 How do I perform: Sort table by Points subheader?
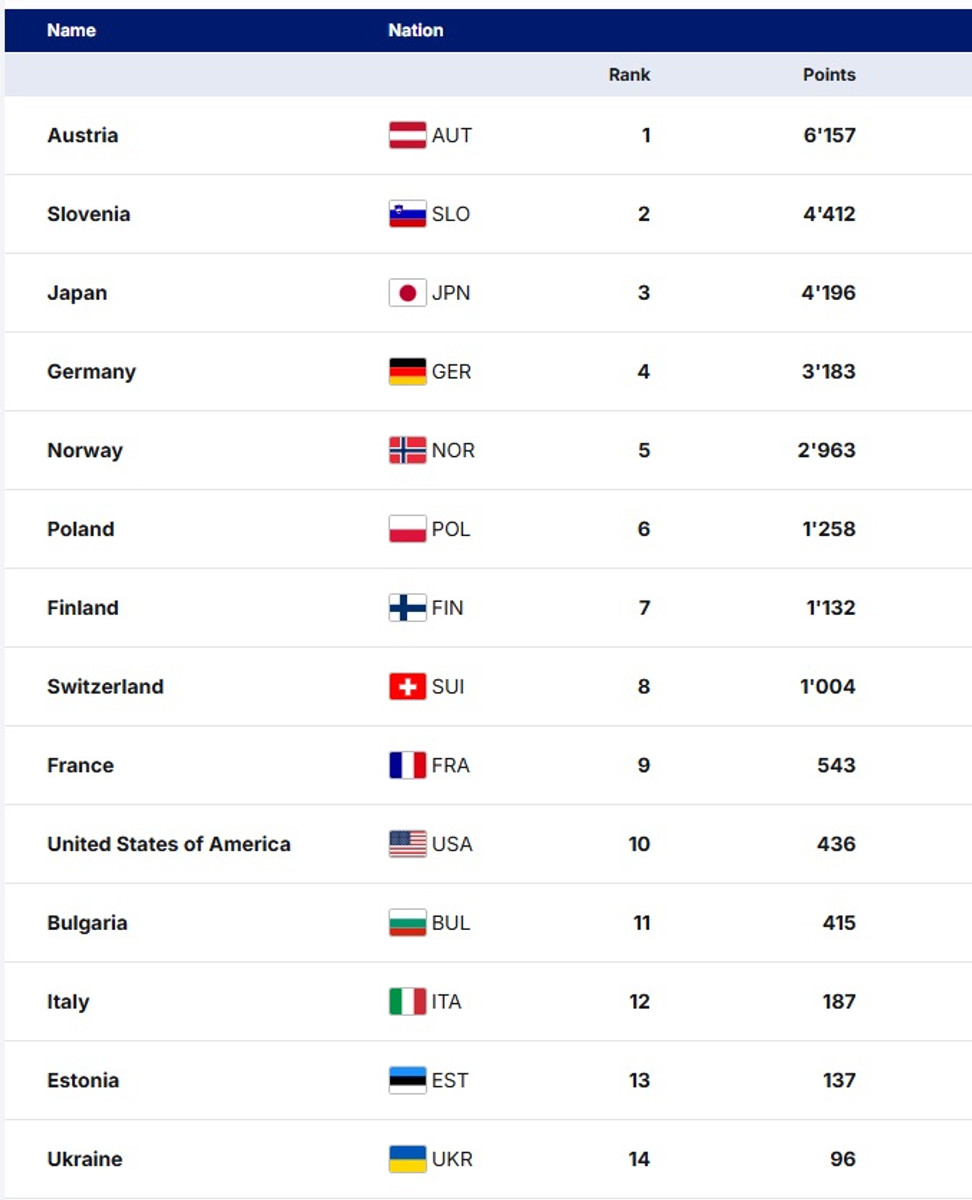coord(829,75)
